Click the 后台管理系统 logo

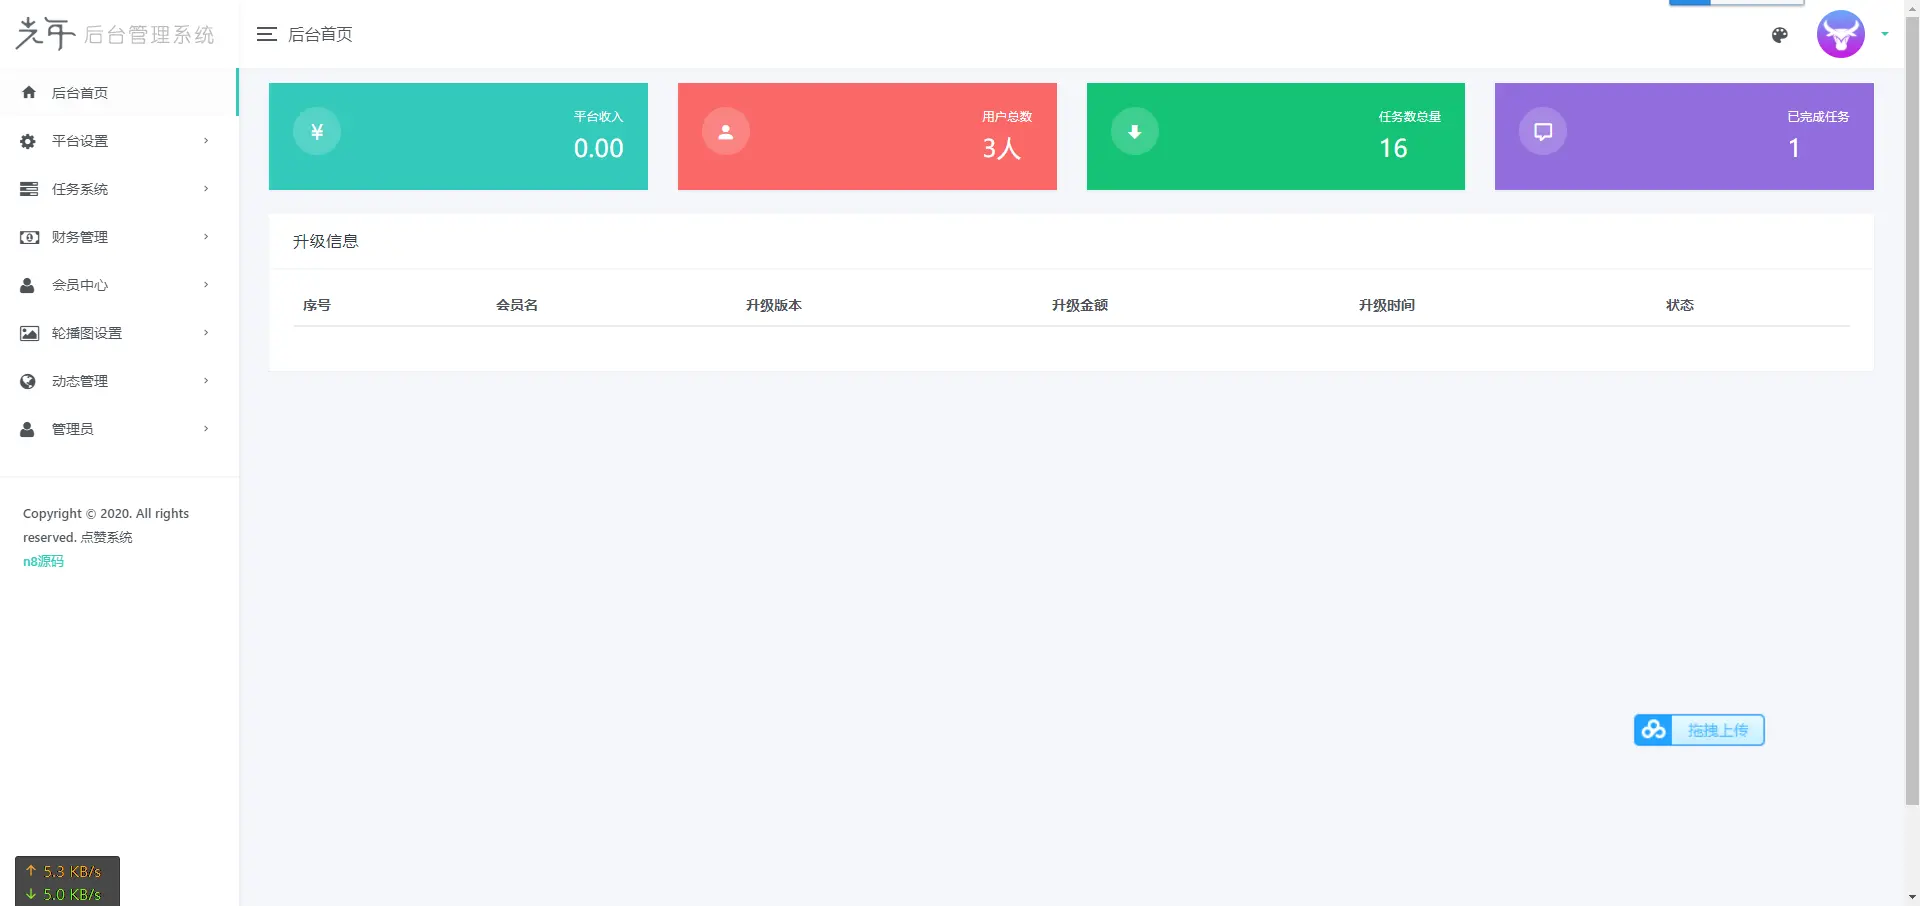click(x=115, y=34)
